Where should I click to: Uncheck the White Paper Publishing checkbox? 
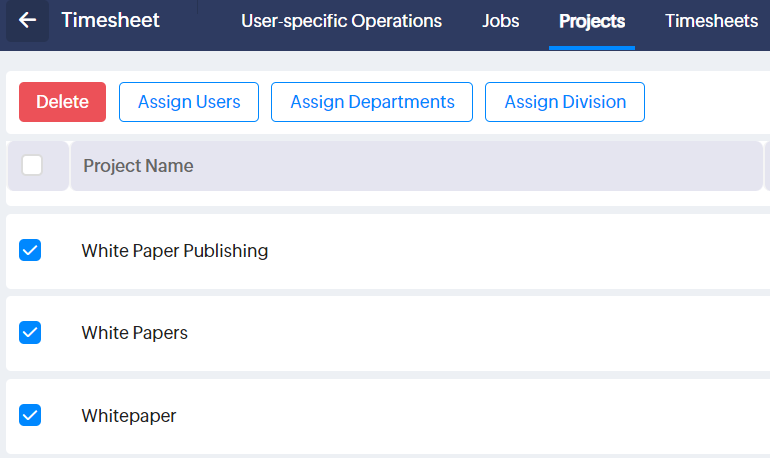coord(30,250)
